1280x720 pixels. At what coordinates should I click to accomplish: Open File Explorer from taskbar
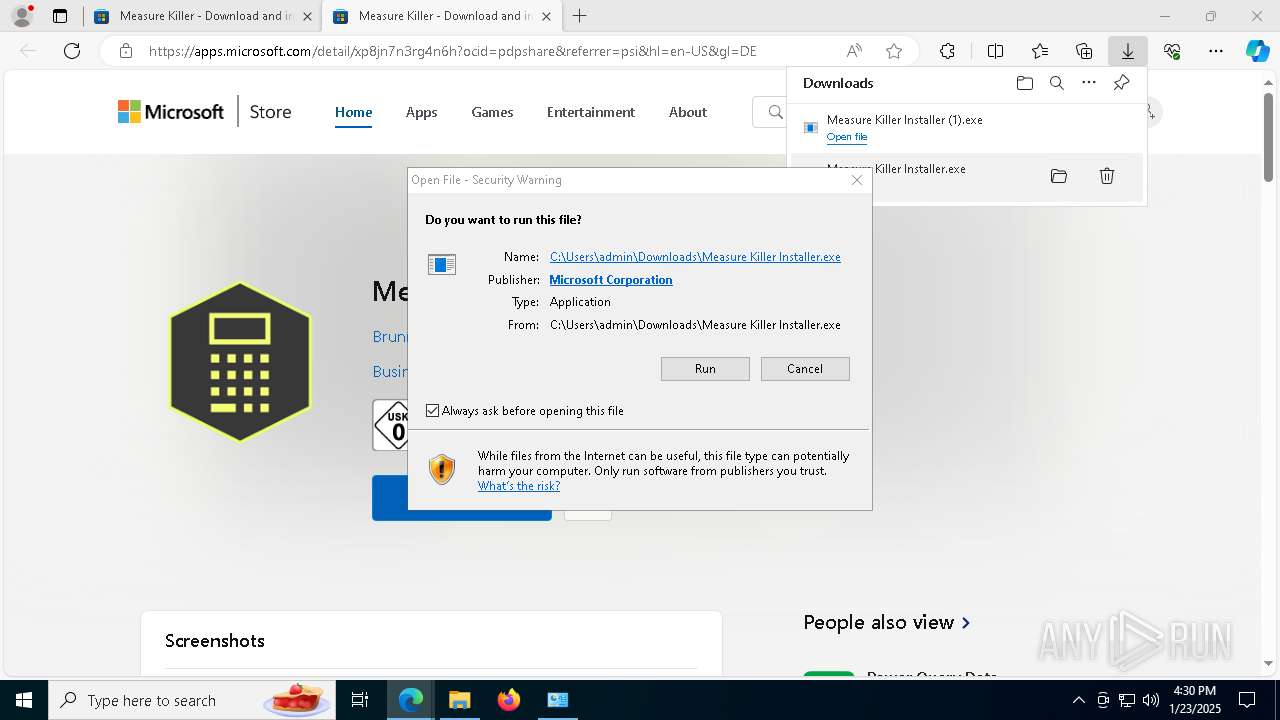(459, 700)
